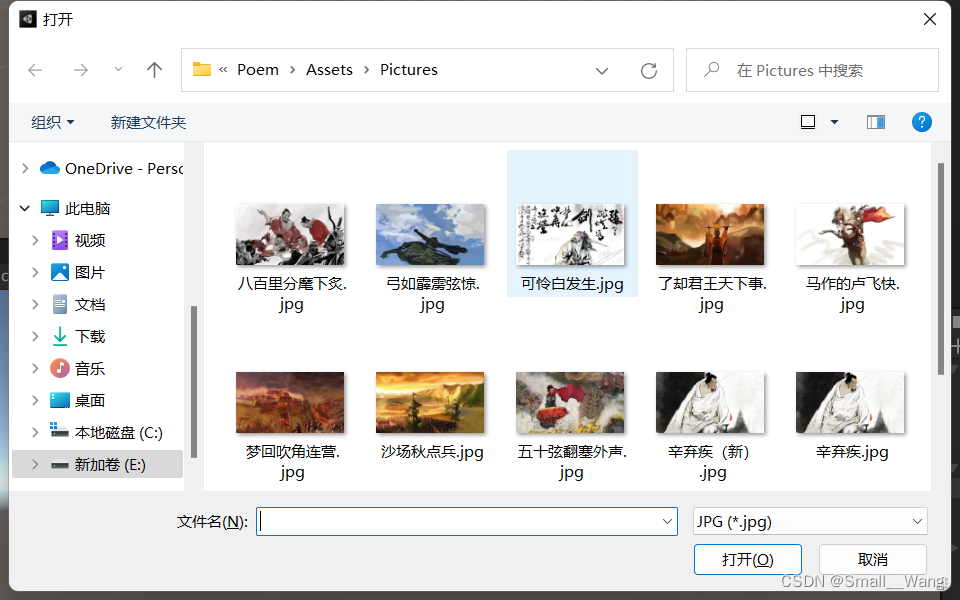The height and width of the screenshot is (600, 960).
Task: Expand the 视频 folder node
Action: click(36, 241)
